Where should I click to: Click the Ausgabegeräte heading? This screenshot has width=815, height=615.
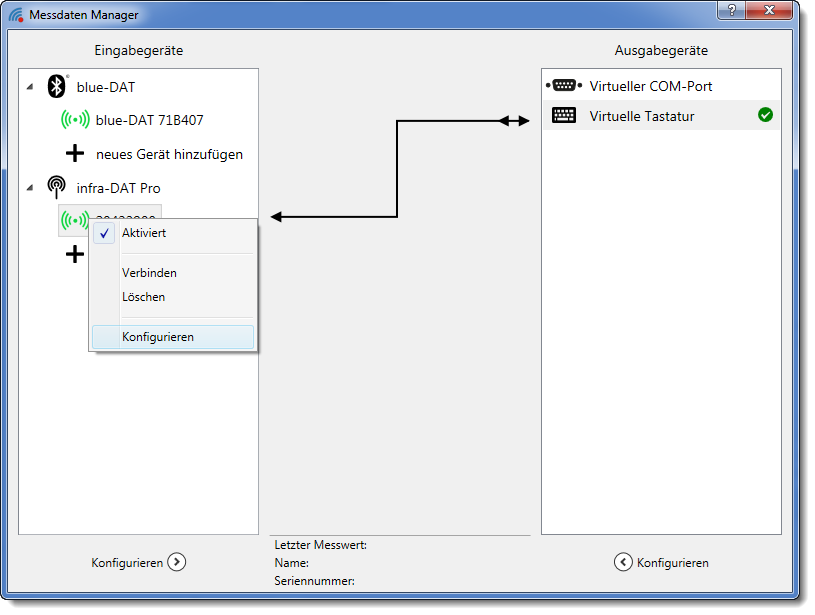tap(661, 50)
